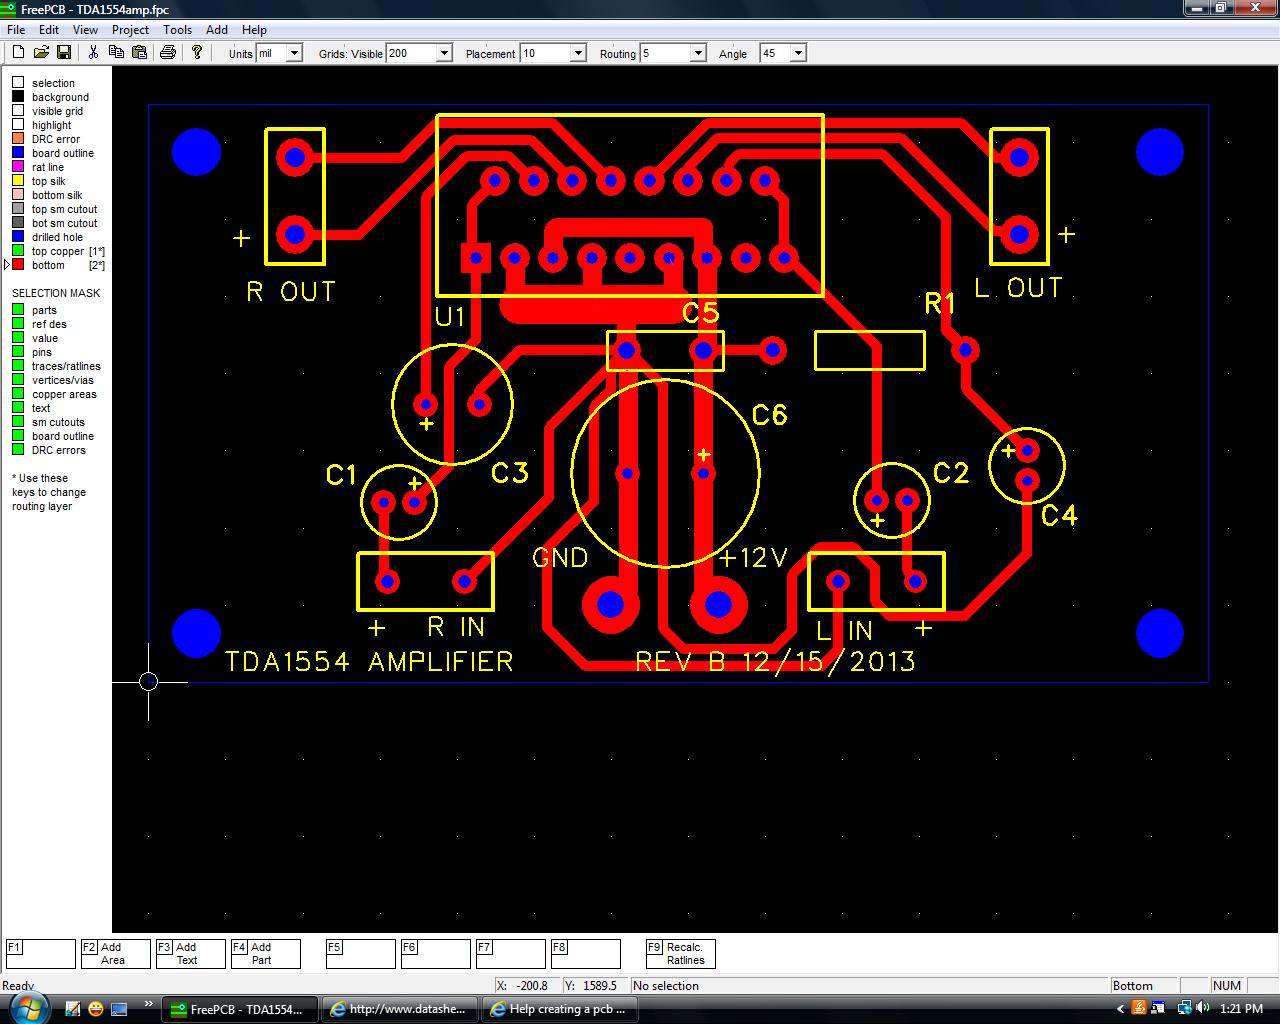Click the top silk yellow color swatch
Viewport: 1280px width, 1024px height.
18,181
